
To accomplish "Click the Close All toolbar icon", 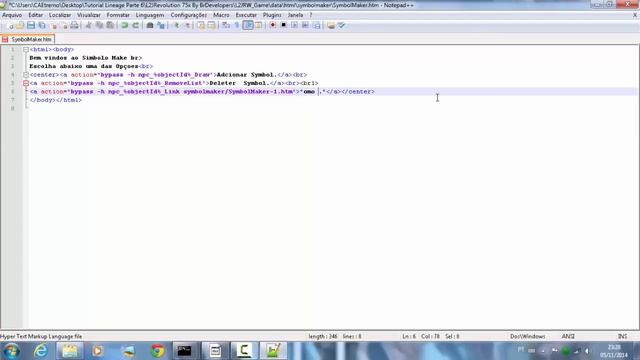I will pyautogui.click(x=64, y=25).
